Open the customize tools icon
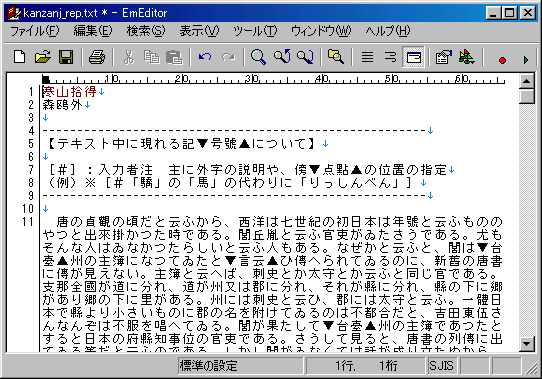Screen dimensions: 542x379 tap(467, 57)
